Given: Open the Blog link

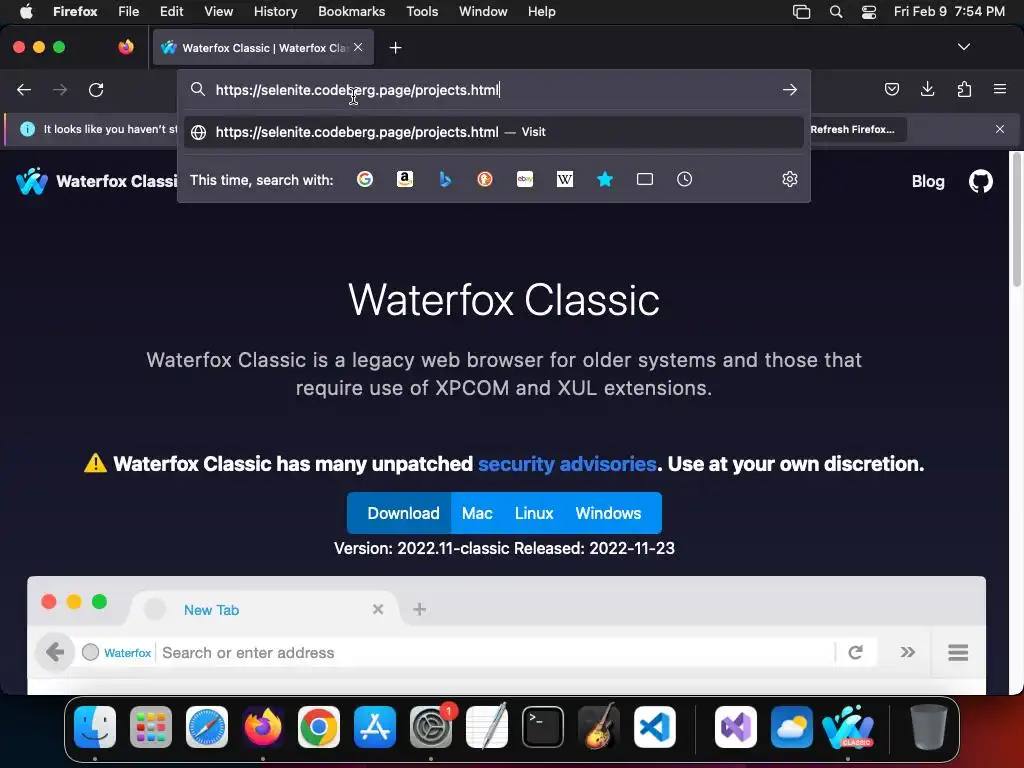Looking at the screenshot, I should pos(928,181).
